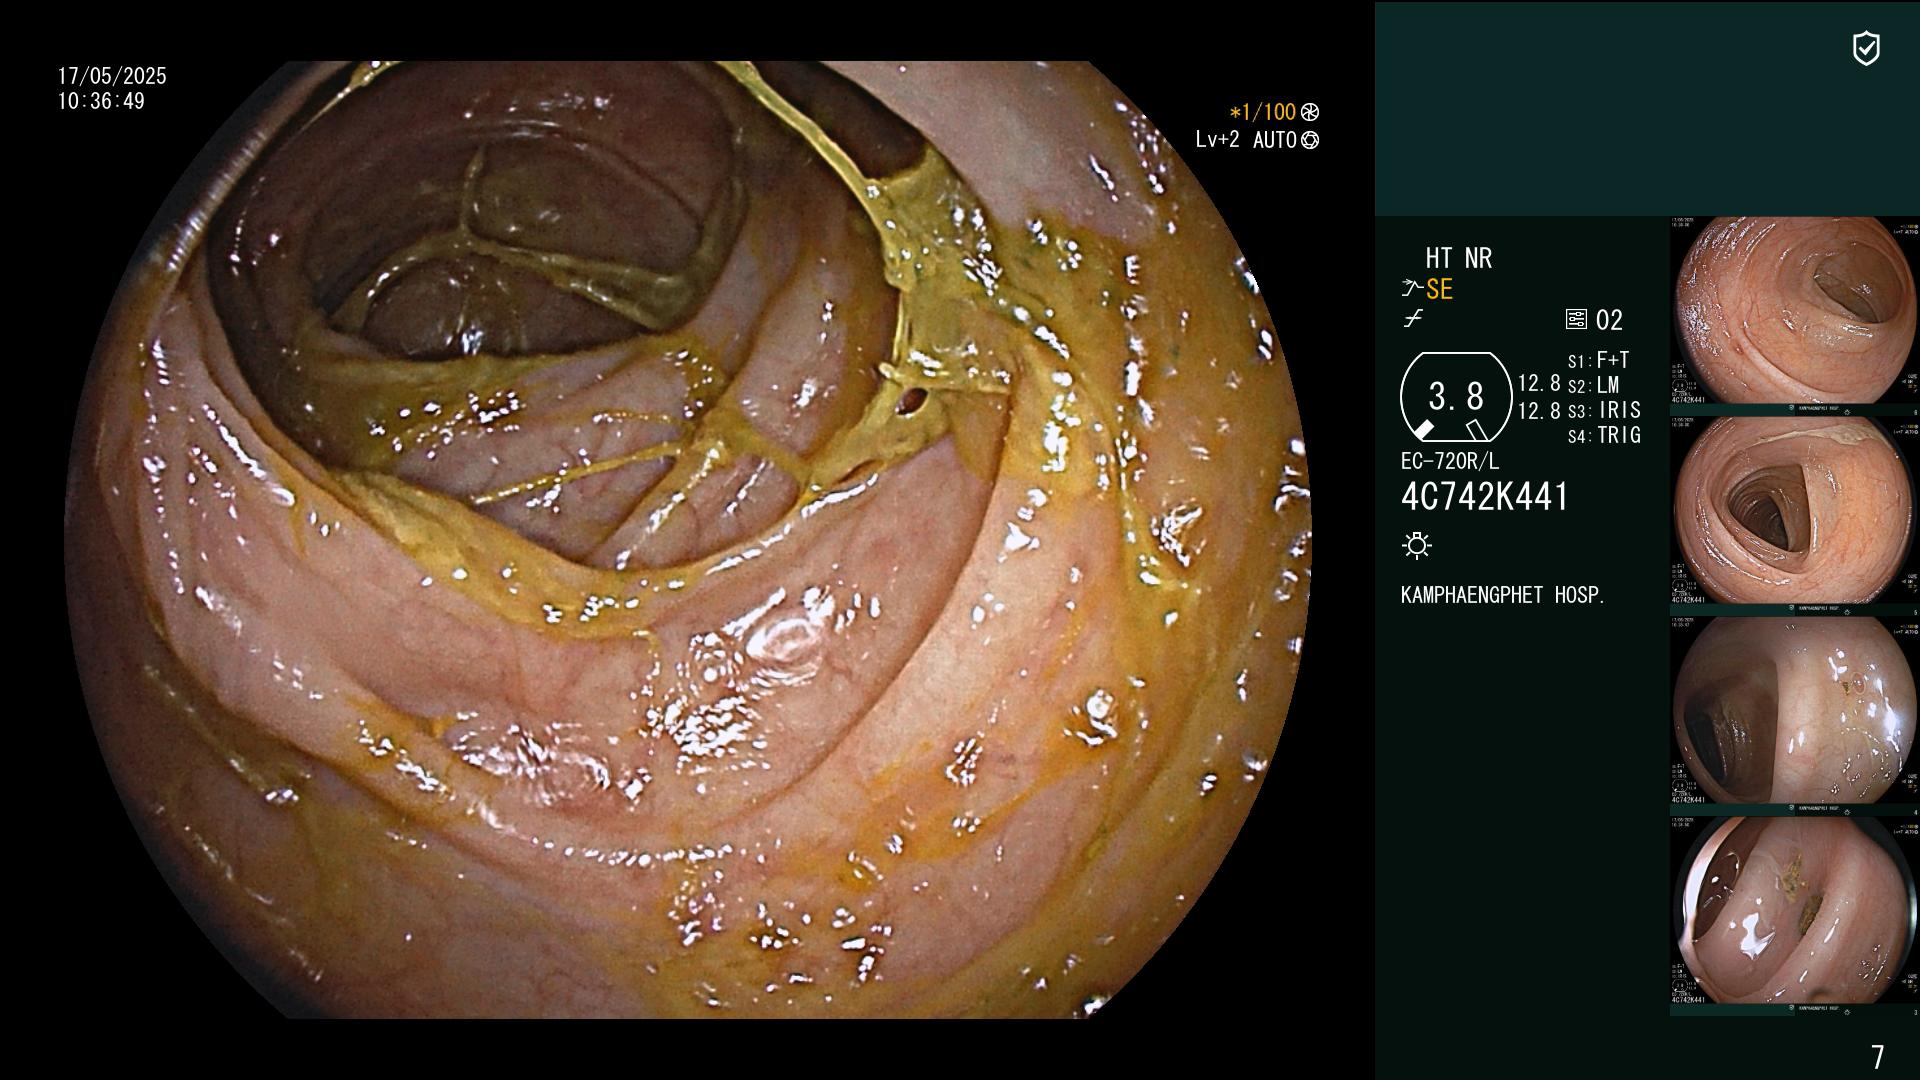The image size is (1920, 1080).
Task: Open the first thumbnail of captured images
Action: coord(1794,311)
